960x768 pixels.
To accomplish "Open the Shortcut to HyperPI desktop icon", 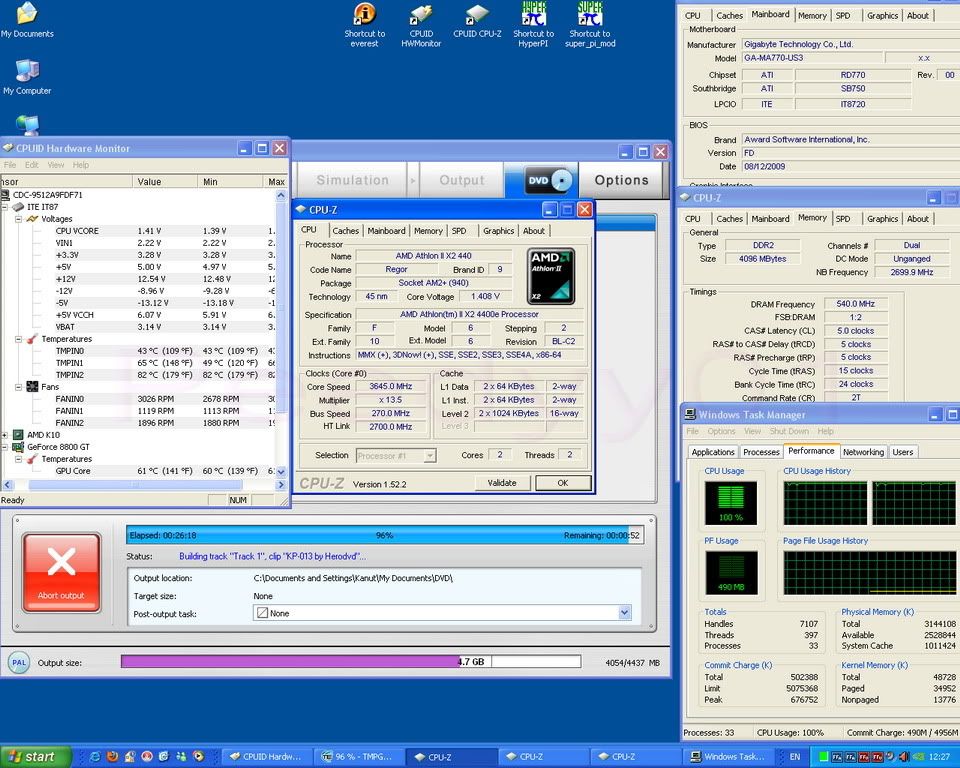I will 533,24.
